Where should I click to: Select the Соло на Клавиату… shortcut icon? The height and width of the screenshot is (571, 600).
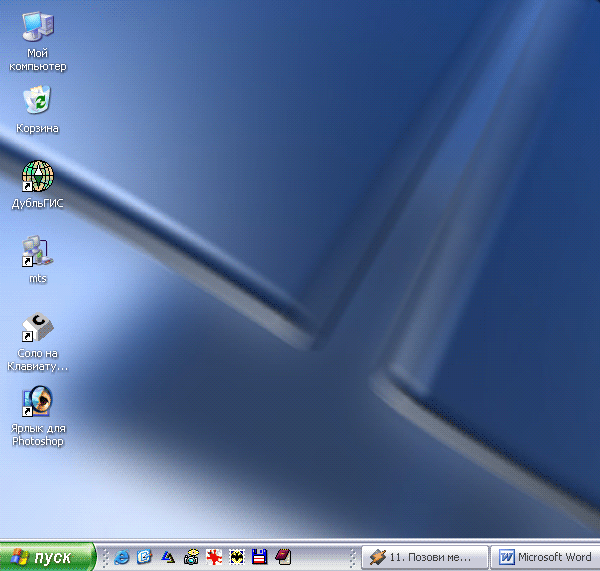(x=38, y=327)
